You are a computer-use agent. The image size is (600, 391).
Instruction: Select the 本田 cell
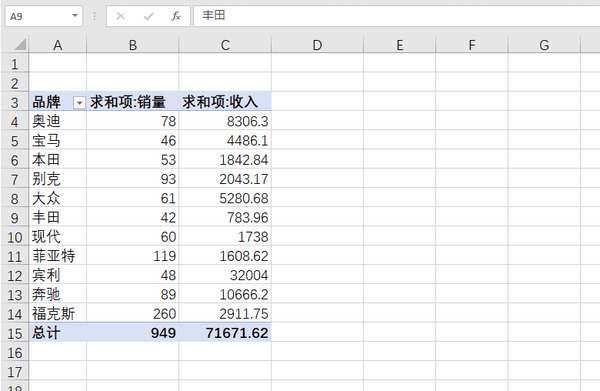[58, 160]
